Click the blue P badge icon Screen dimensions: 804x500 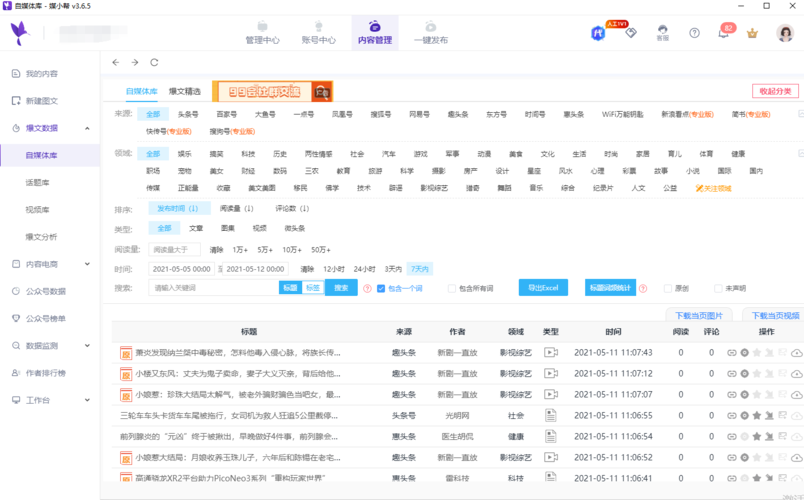click(x=597, y=33)
